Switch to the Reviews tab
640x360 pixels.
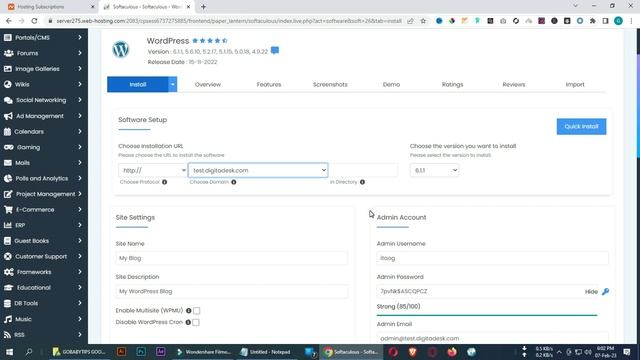(x=514, y=84)
